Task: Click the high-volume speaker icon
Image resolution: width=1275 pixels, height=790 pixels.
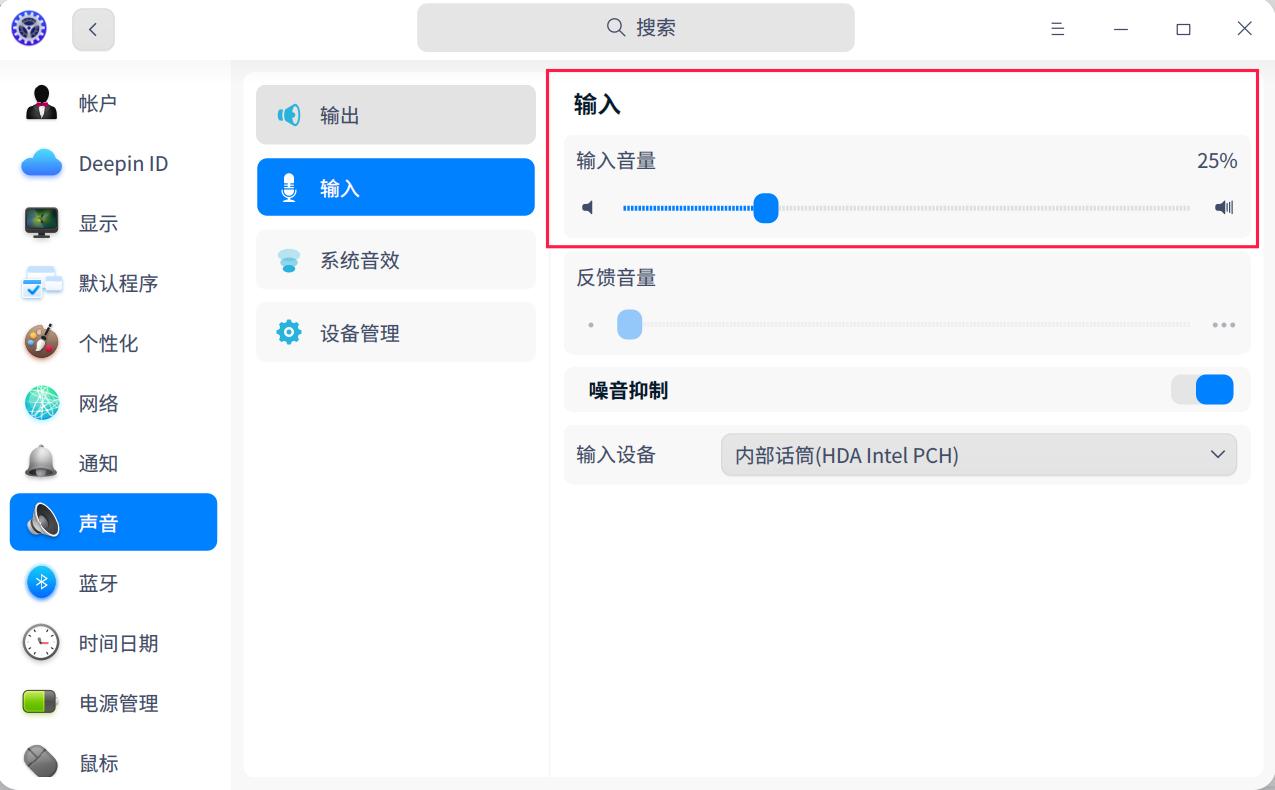Action: coord(1224,208)
